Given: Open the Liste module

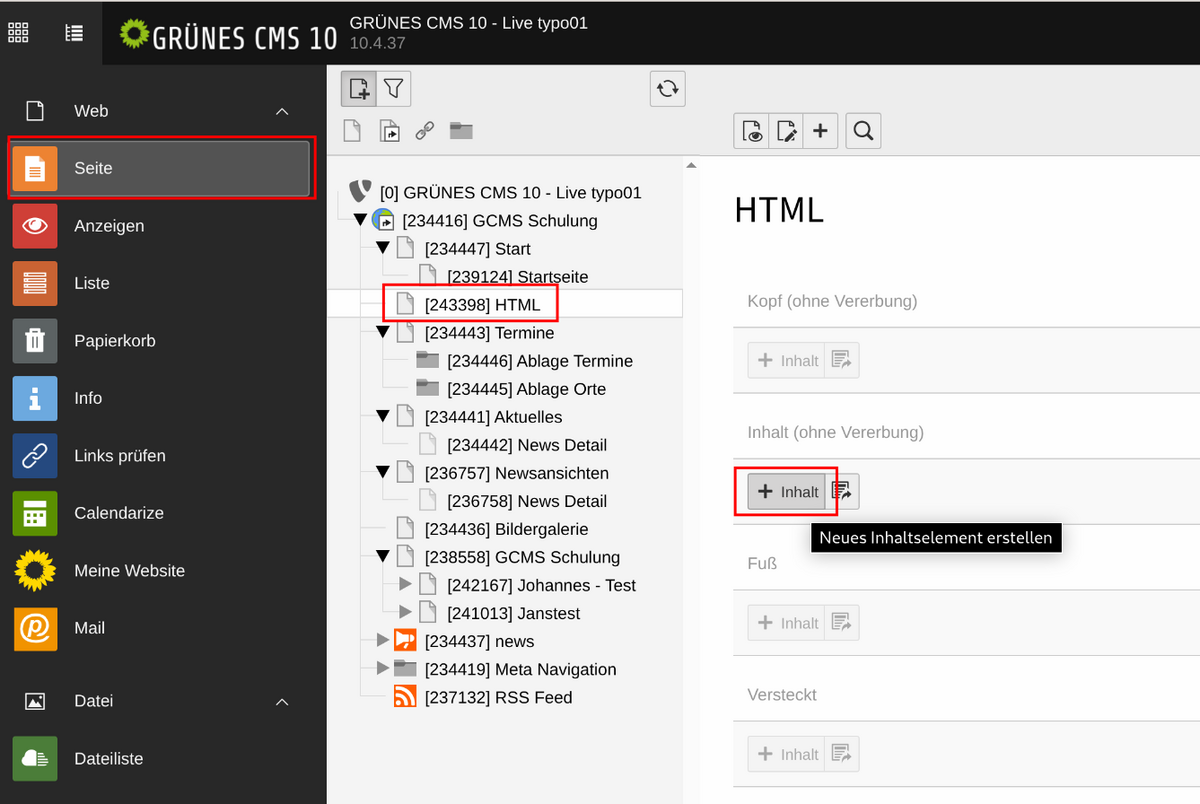Looking at the screenshot, I should coord(90,283).
